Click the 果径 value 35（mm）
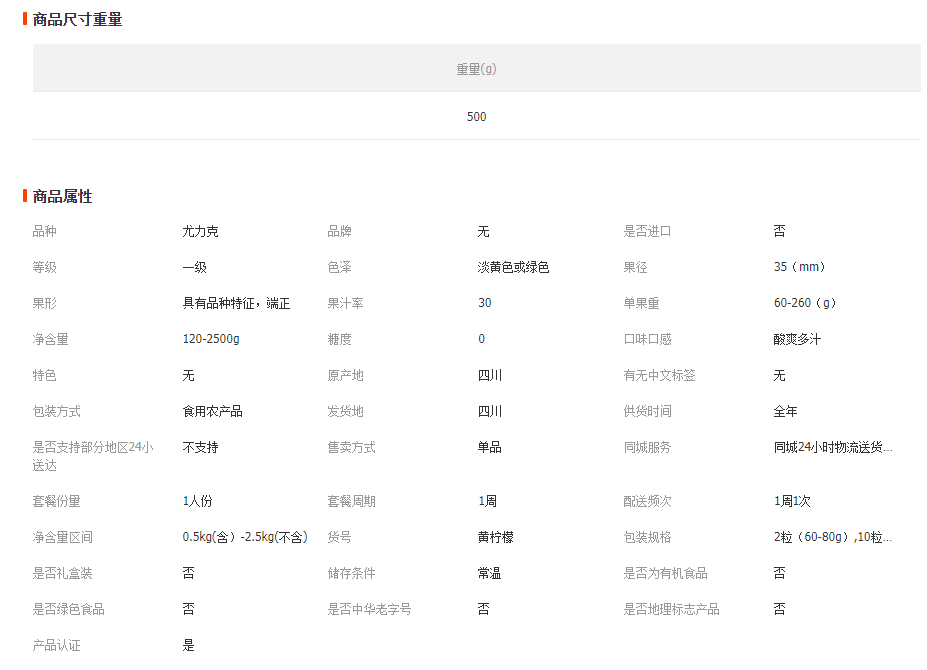Screen dimensions: 927x670 (799, 267)
